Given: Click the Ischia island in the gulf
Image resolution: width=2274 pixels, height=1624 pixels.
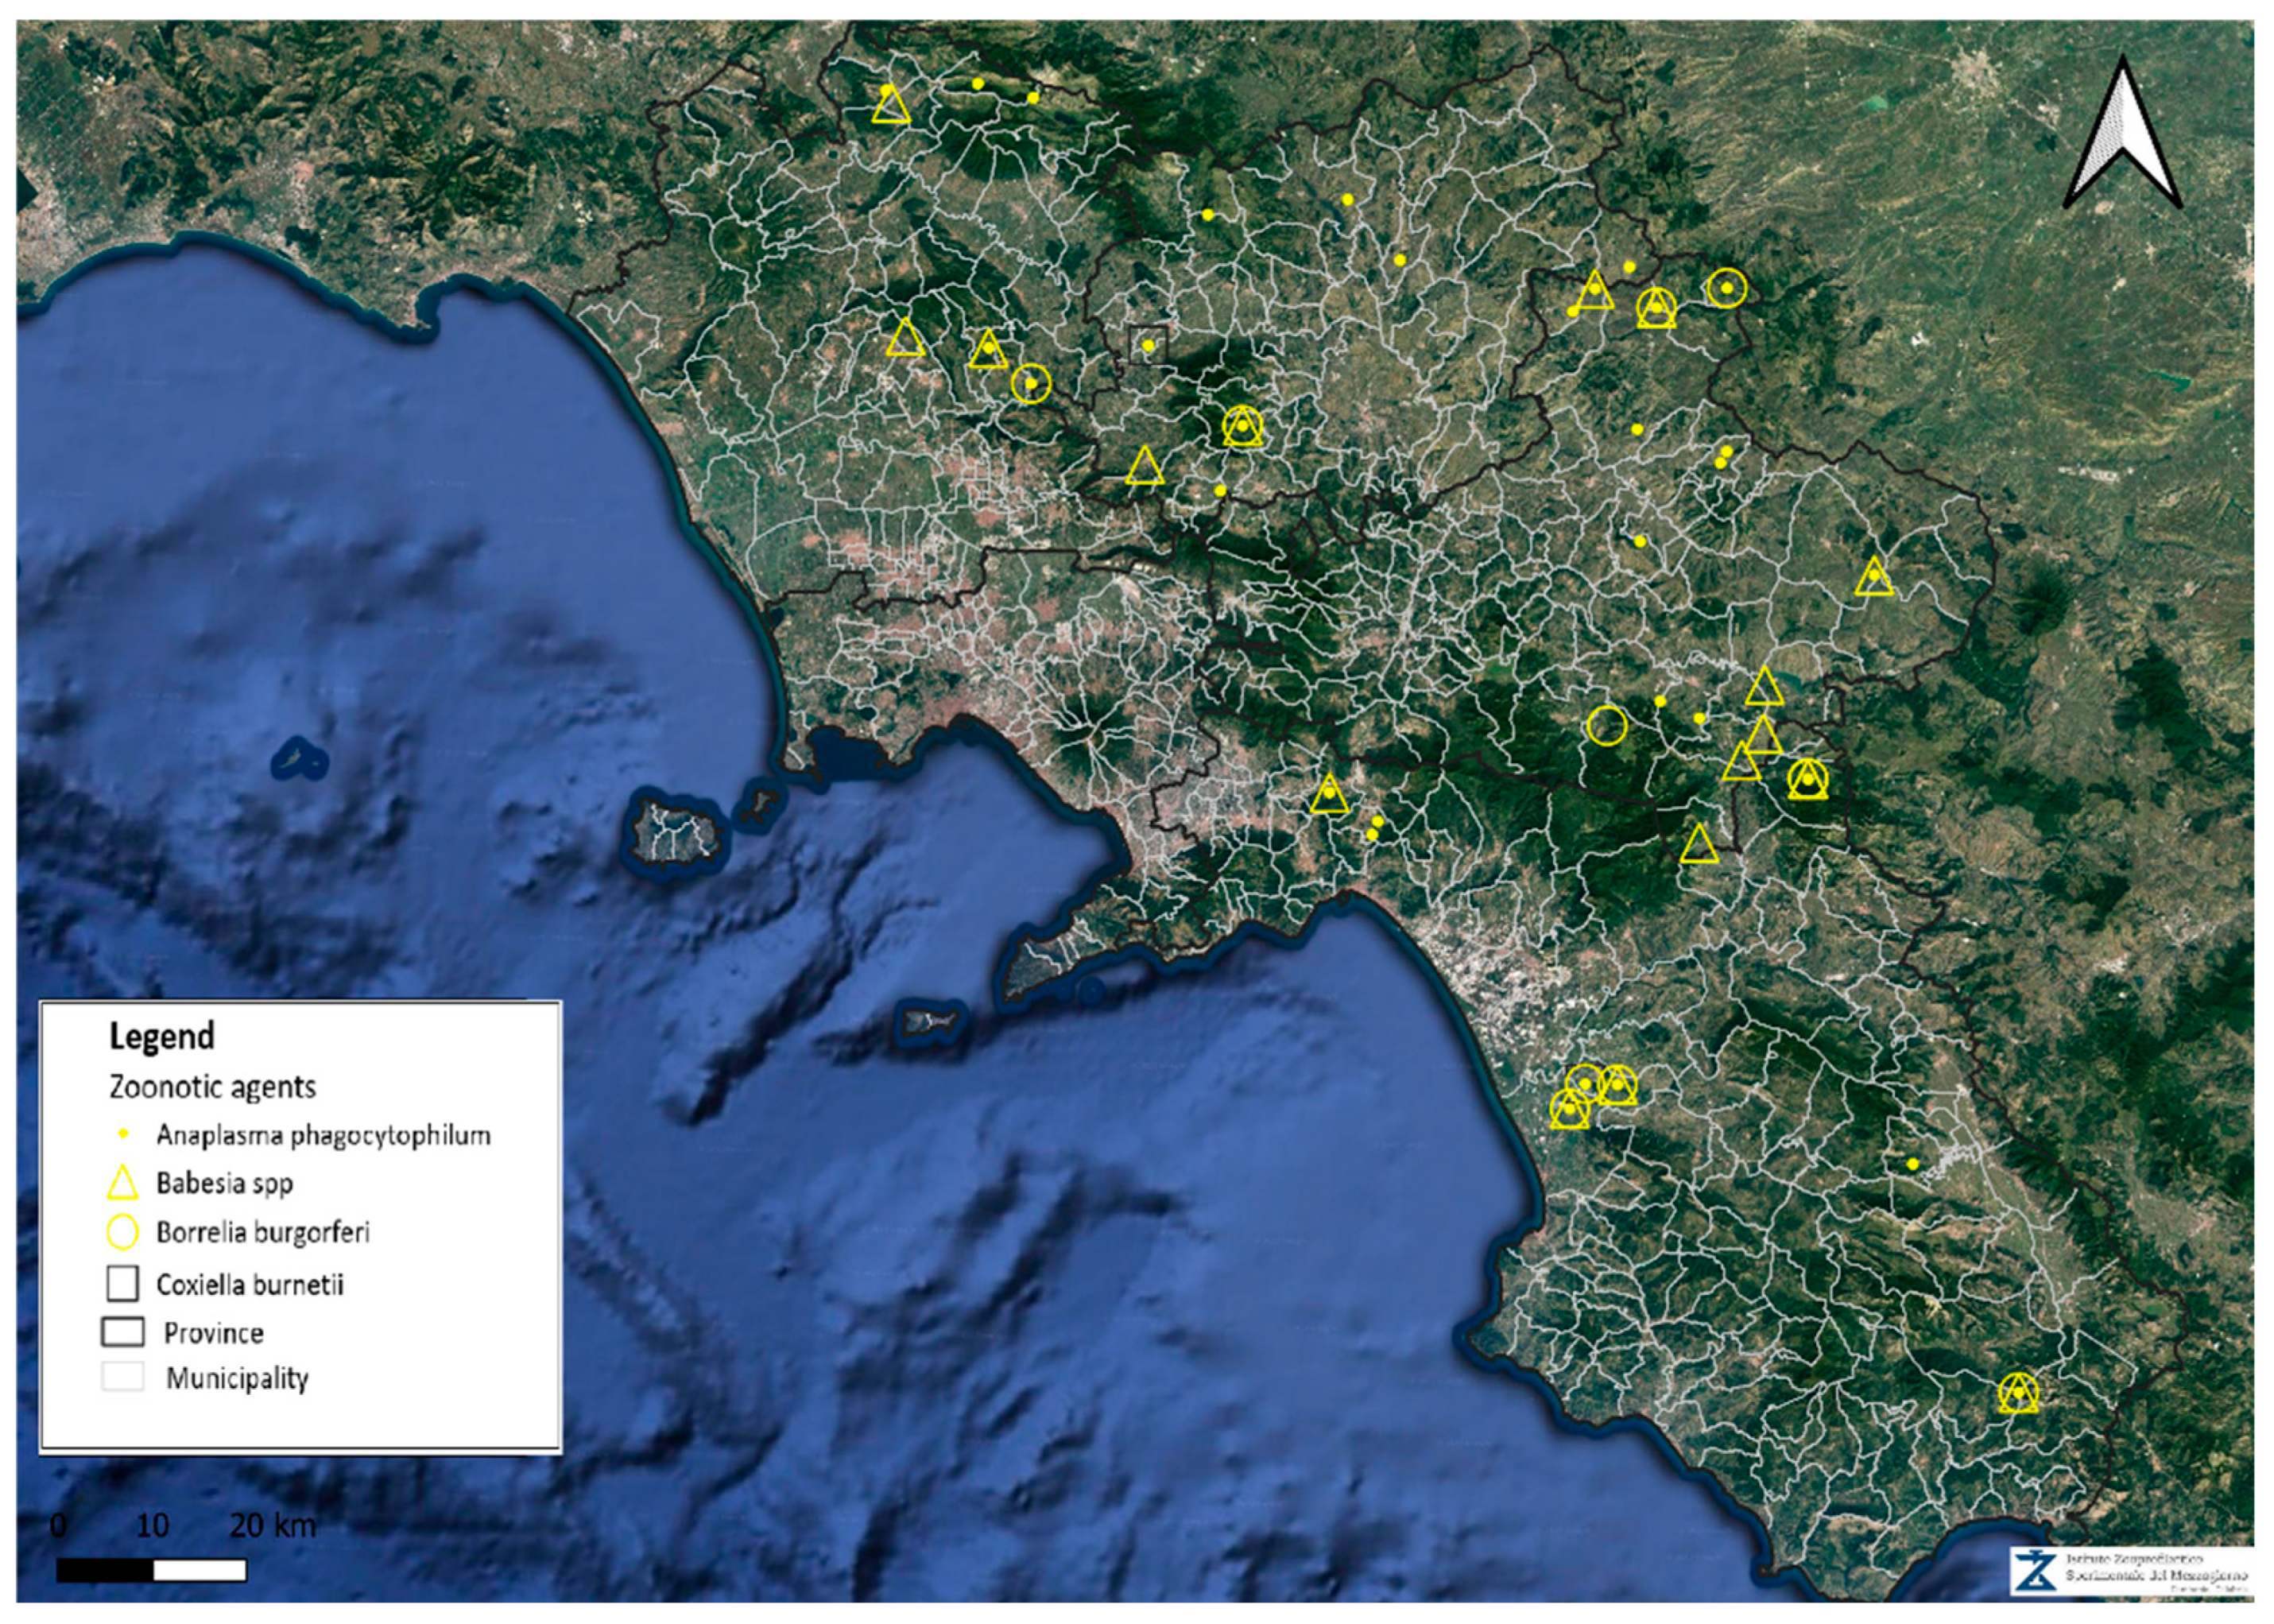Looking at the screenshot, I should coord(676,830).
